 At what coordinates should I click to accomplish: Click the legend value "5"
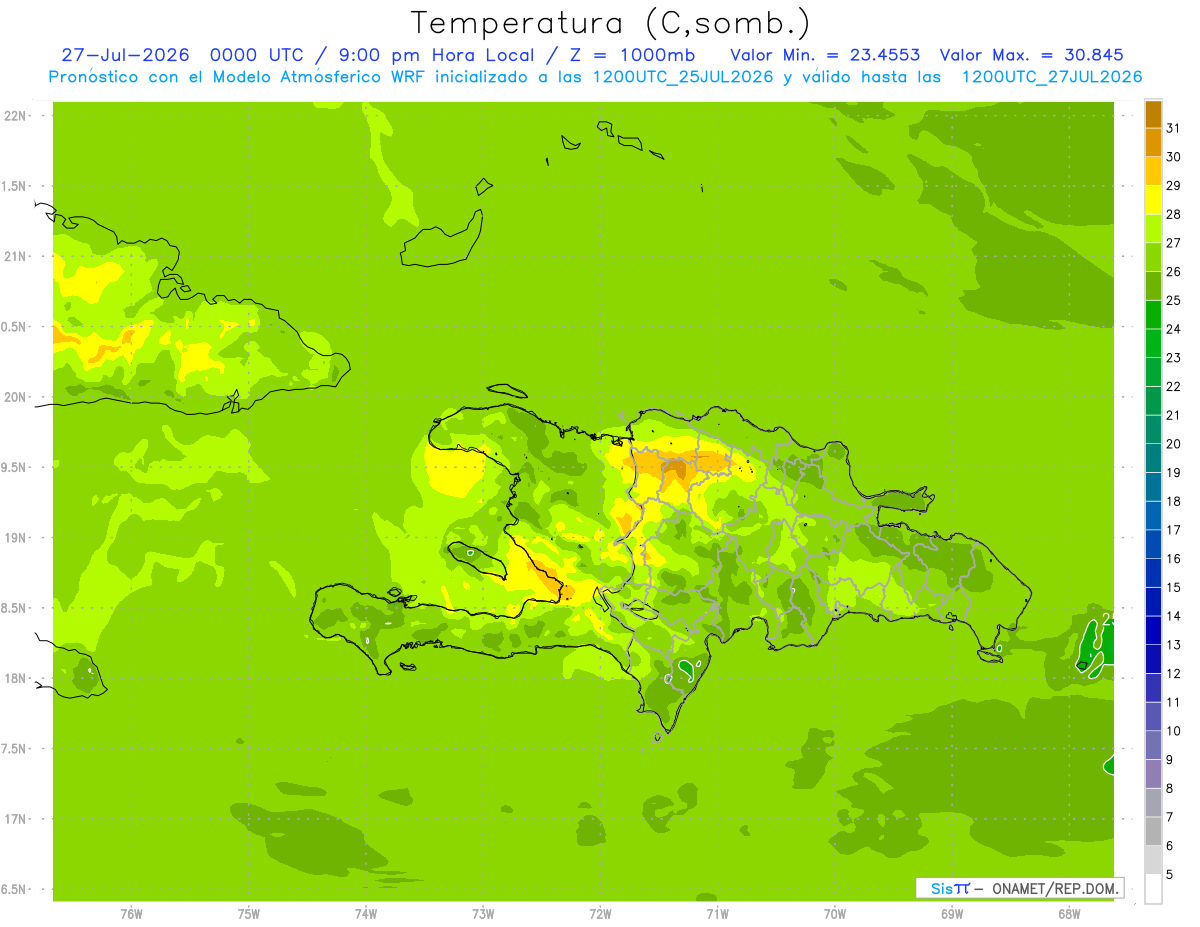(1169, 874)
